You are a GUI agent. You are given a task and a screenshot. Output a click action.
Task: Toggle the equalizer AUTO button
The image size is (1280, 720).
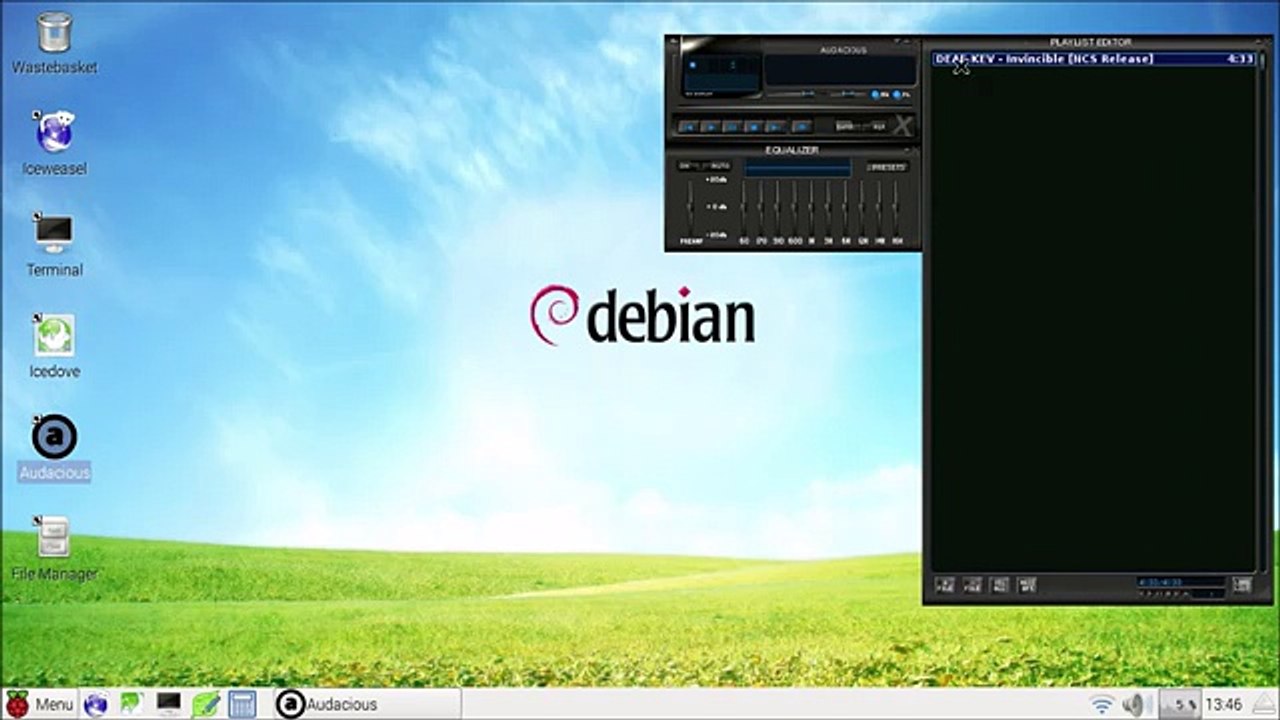720,166
